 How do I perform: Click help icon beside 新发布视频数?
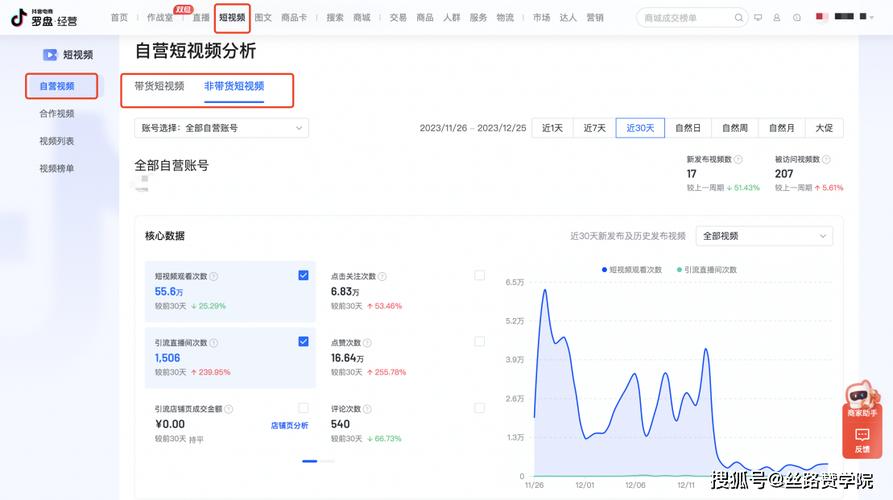coord(738,159)
